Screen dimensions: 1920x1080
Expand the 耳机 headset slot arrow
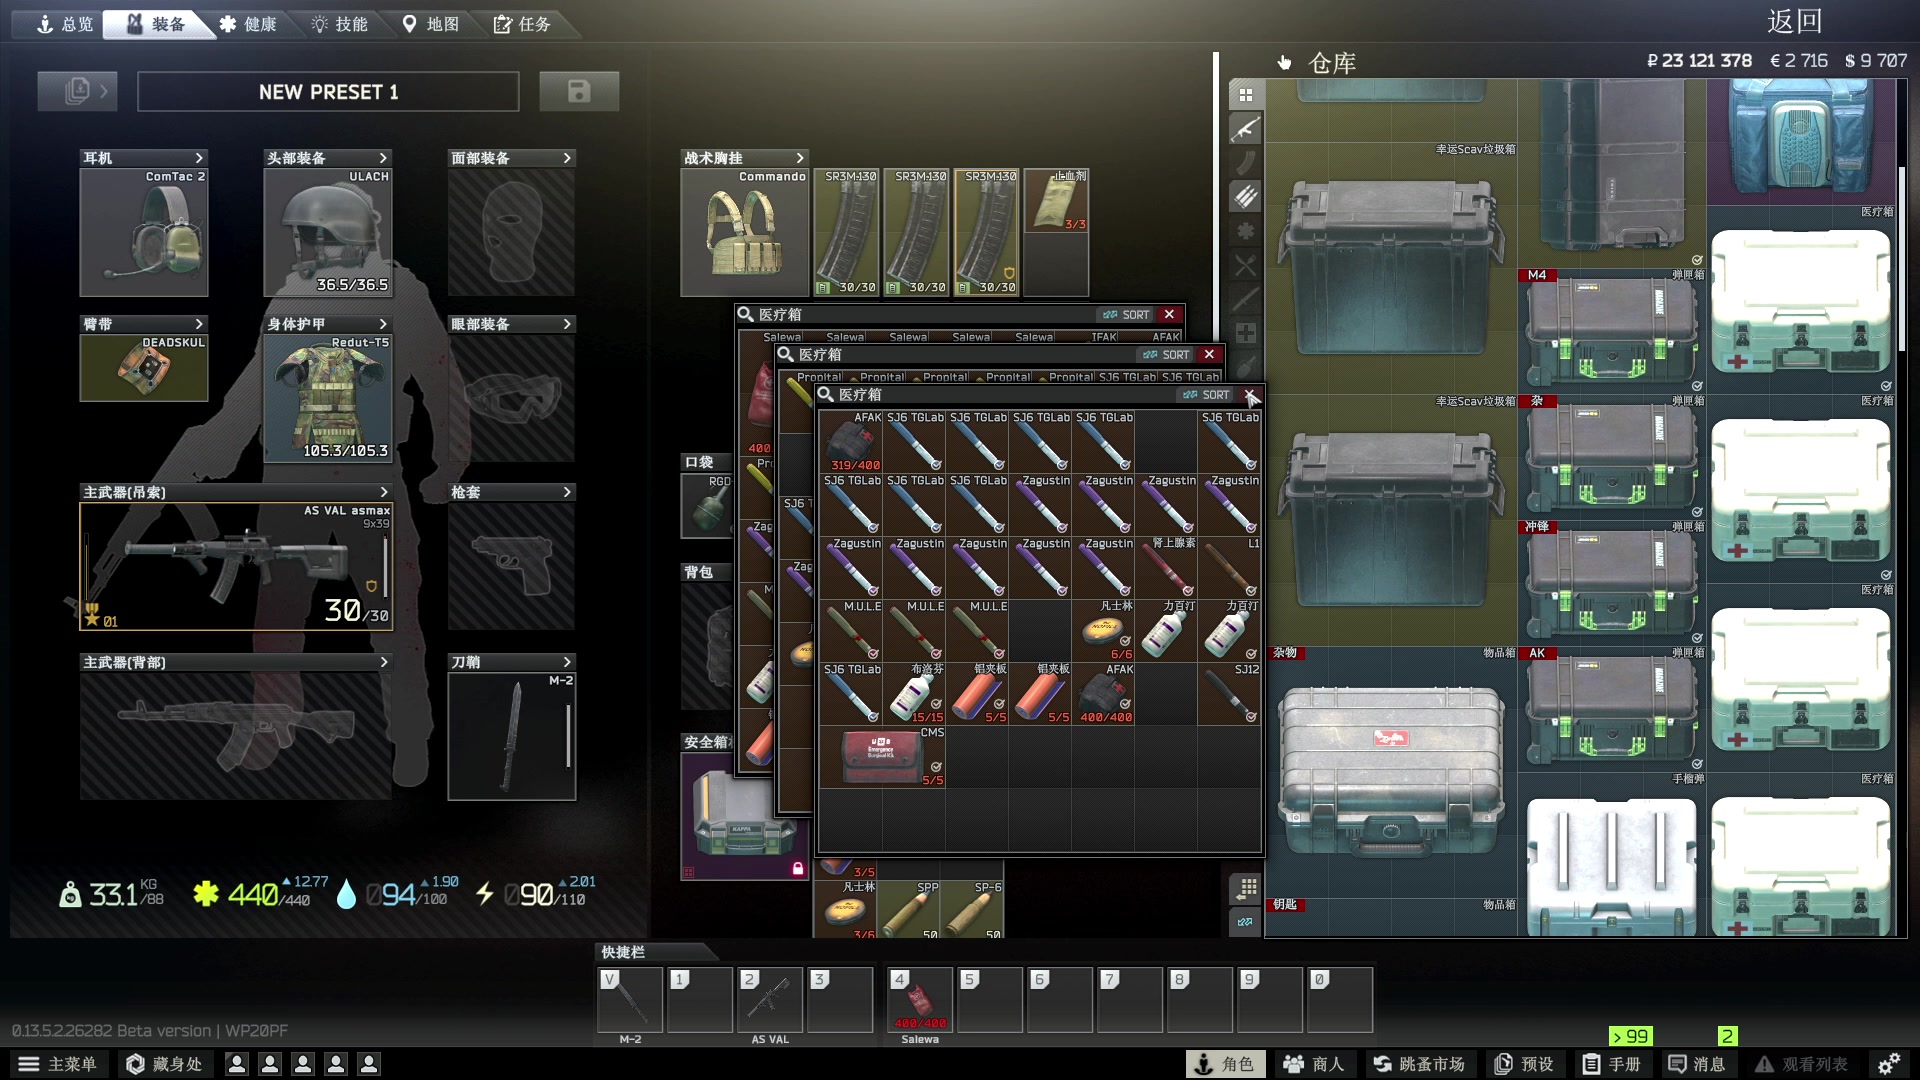199,158
